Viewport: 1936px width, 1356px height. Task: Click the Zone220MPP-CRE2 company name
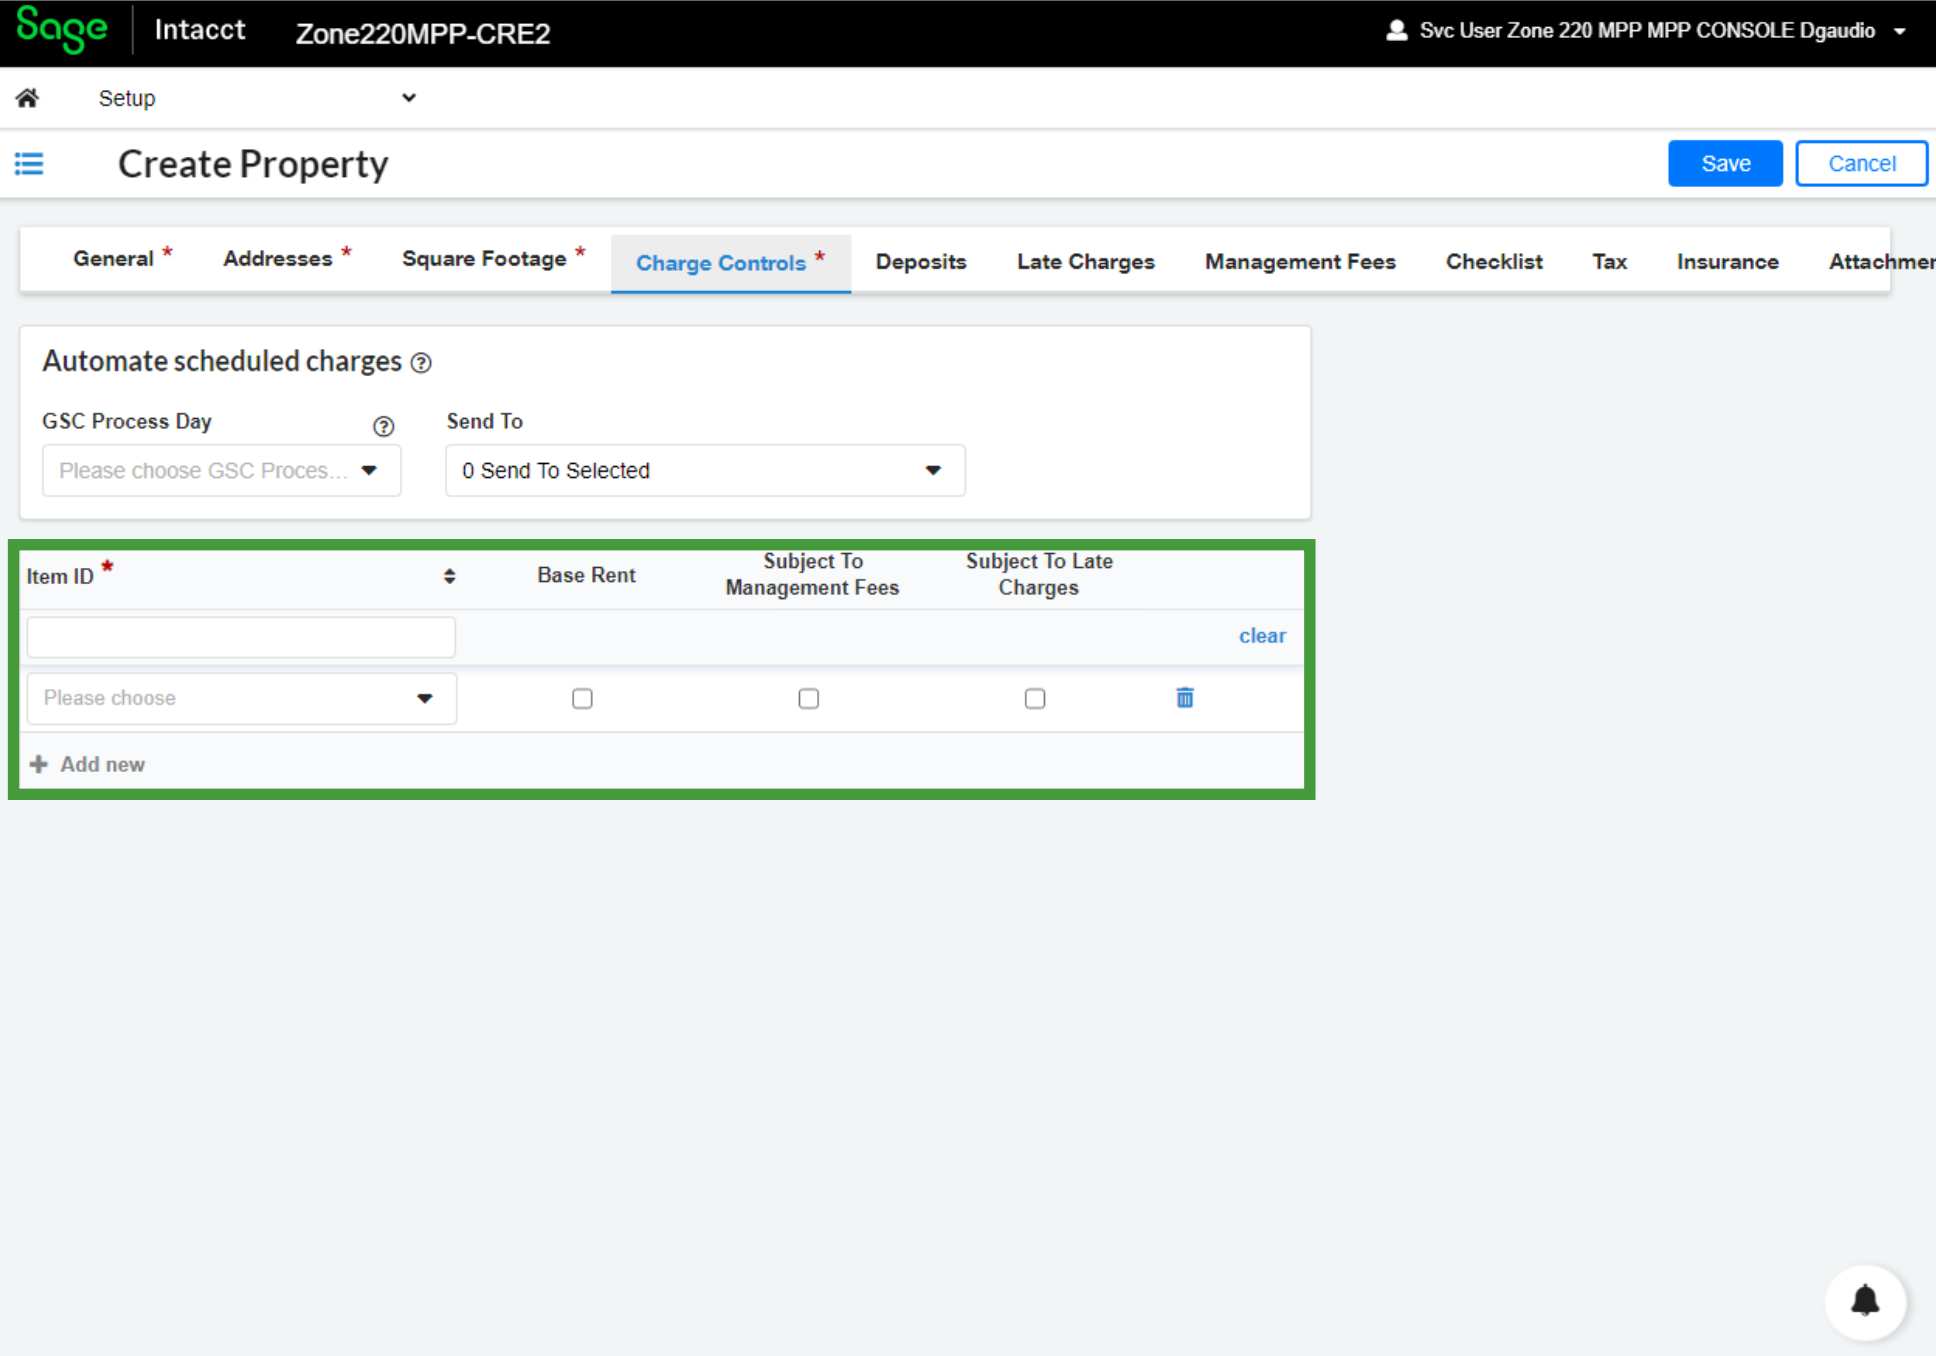(423, 33)
